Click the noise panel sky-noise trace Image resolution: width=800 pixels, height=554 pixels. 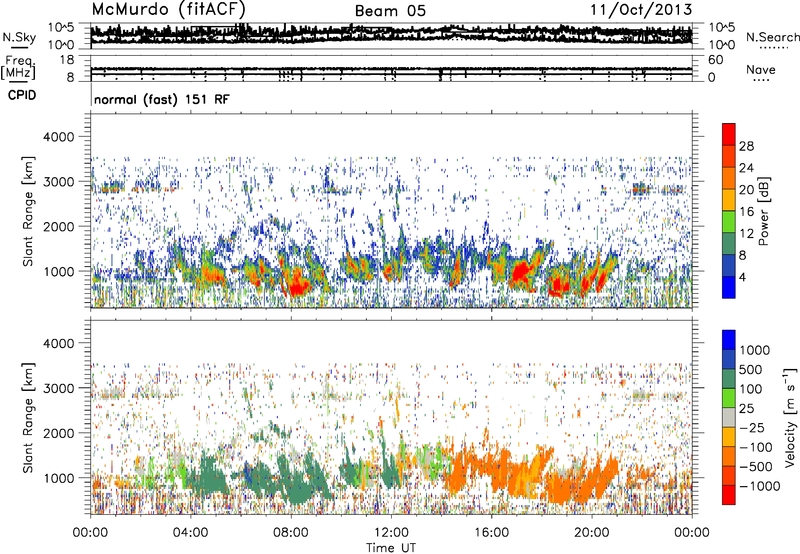point(391,34)
